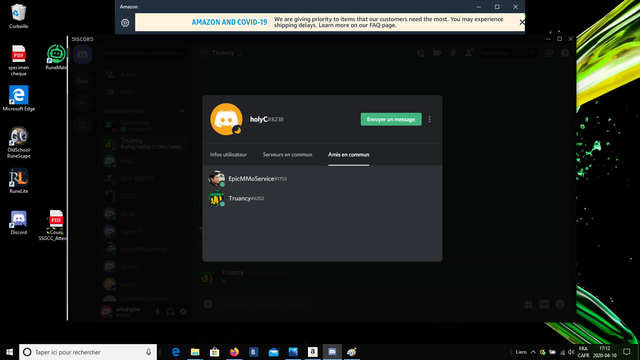Click the Discord Home button in server bar

pos(82,54)
